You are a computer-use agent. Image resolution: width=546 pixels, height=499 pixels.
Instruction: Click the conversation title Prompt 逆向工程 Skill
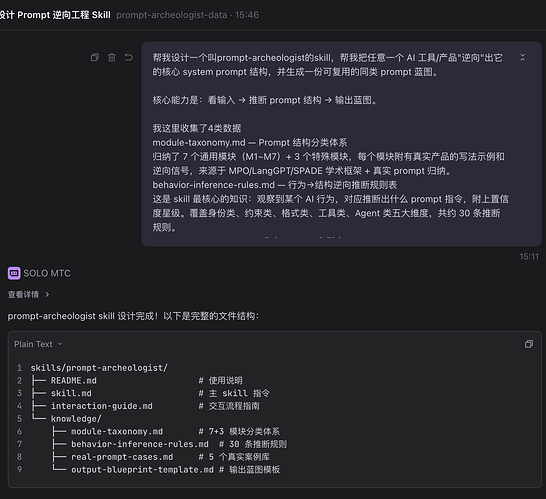coord(55,15)
